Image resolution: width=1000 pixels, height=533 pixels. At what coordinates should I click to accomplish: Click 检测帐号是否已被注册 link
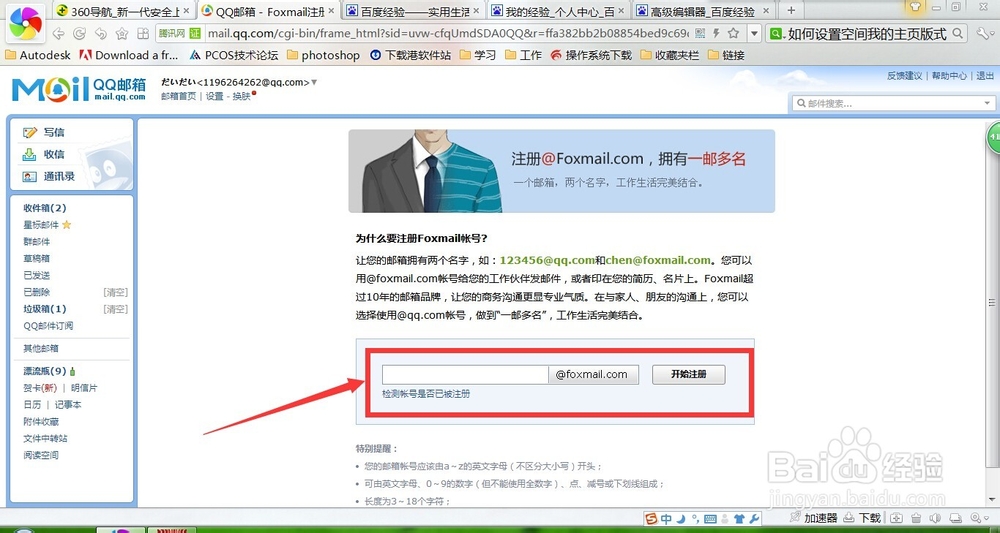tap(426, 394)
